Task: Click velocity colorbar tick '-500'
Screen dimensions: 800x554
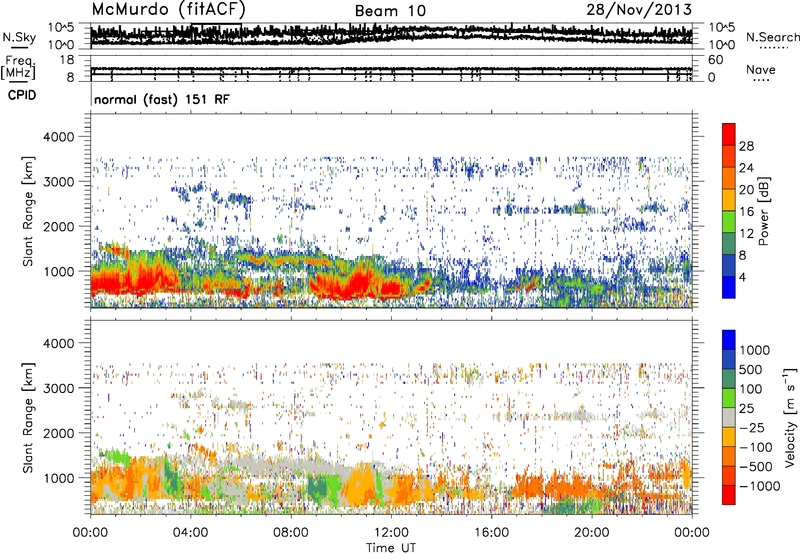Action: [x=756, y=466]
